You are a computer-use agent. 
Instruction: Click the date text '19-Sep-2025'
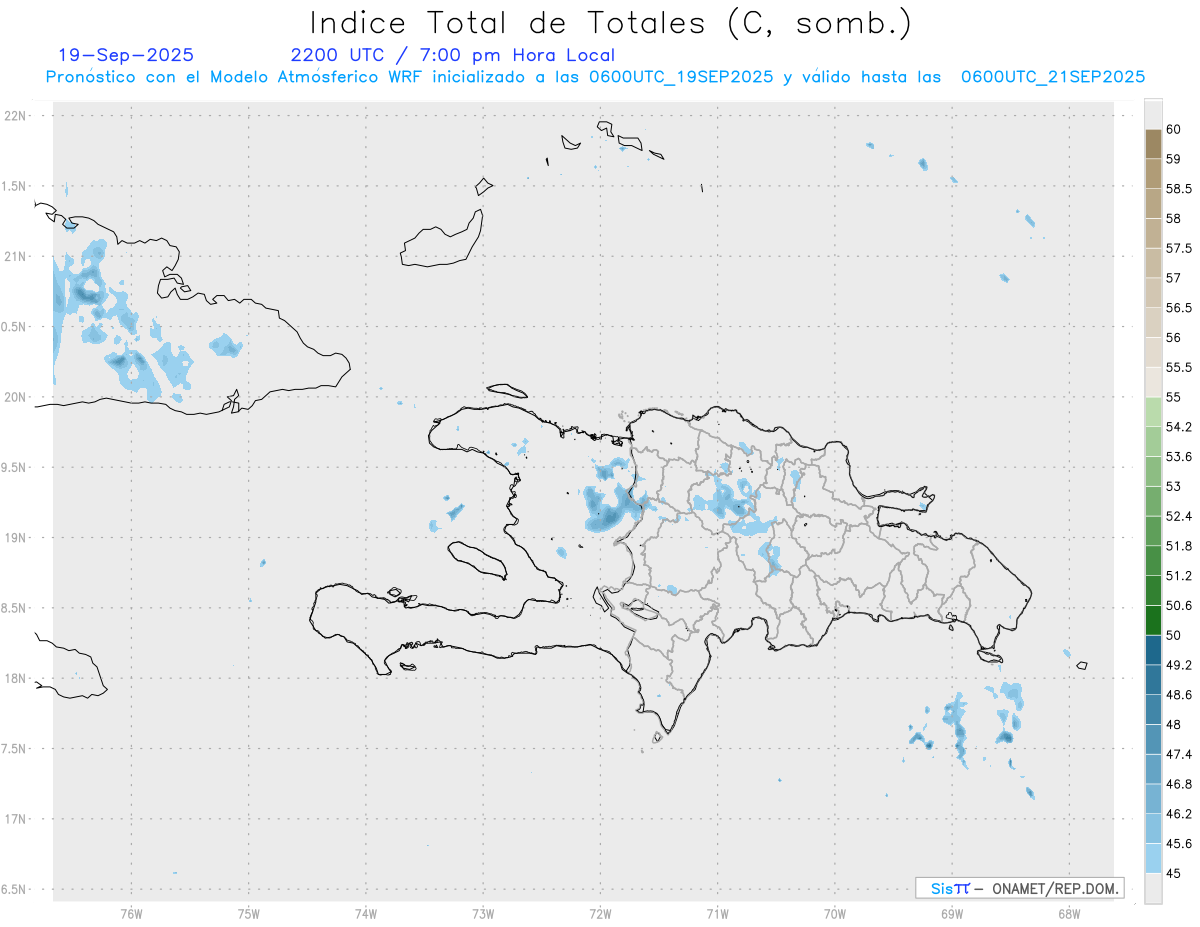(x=126, y=55)
